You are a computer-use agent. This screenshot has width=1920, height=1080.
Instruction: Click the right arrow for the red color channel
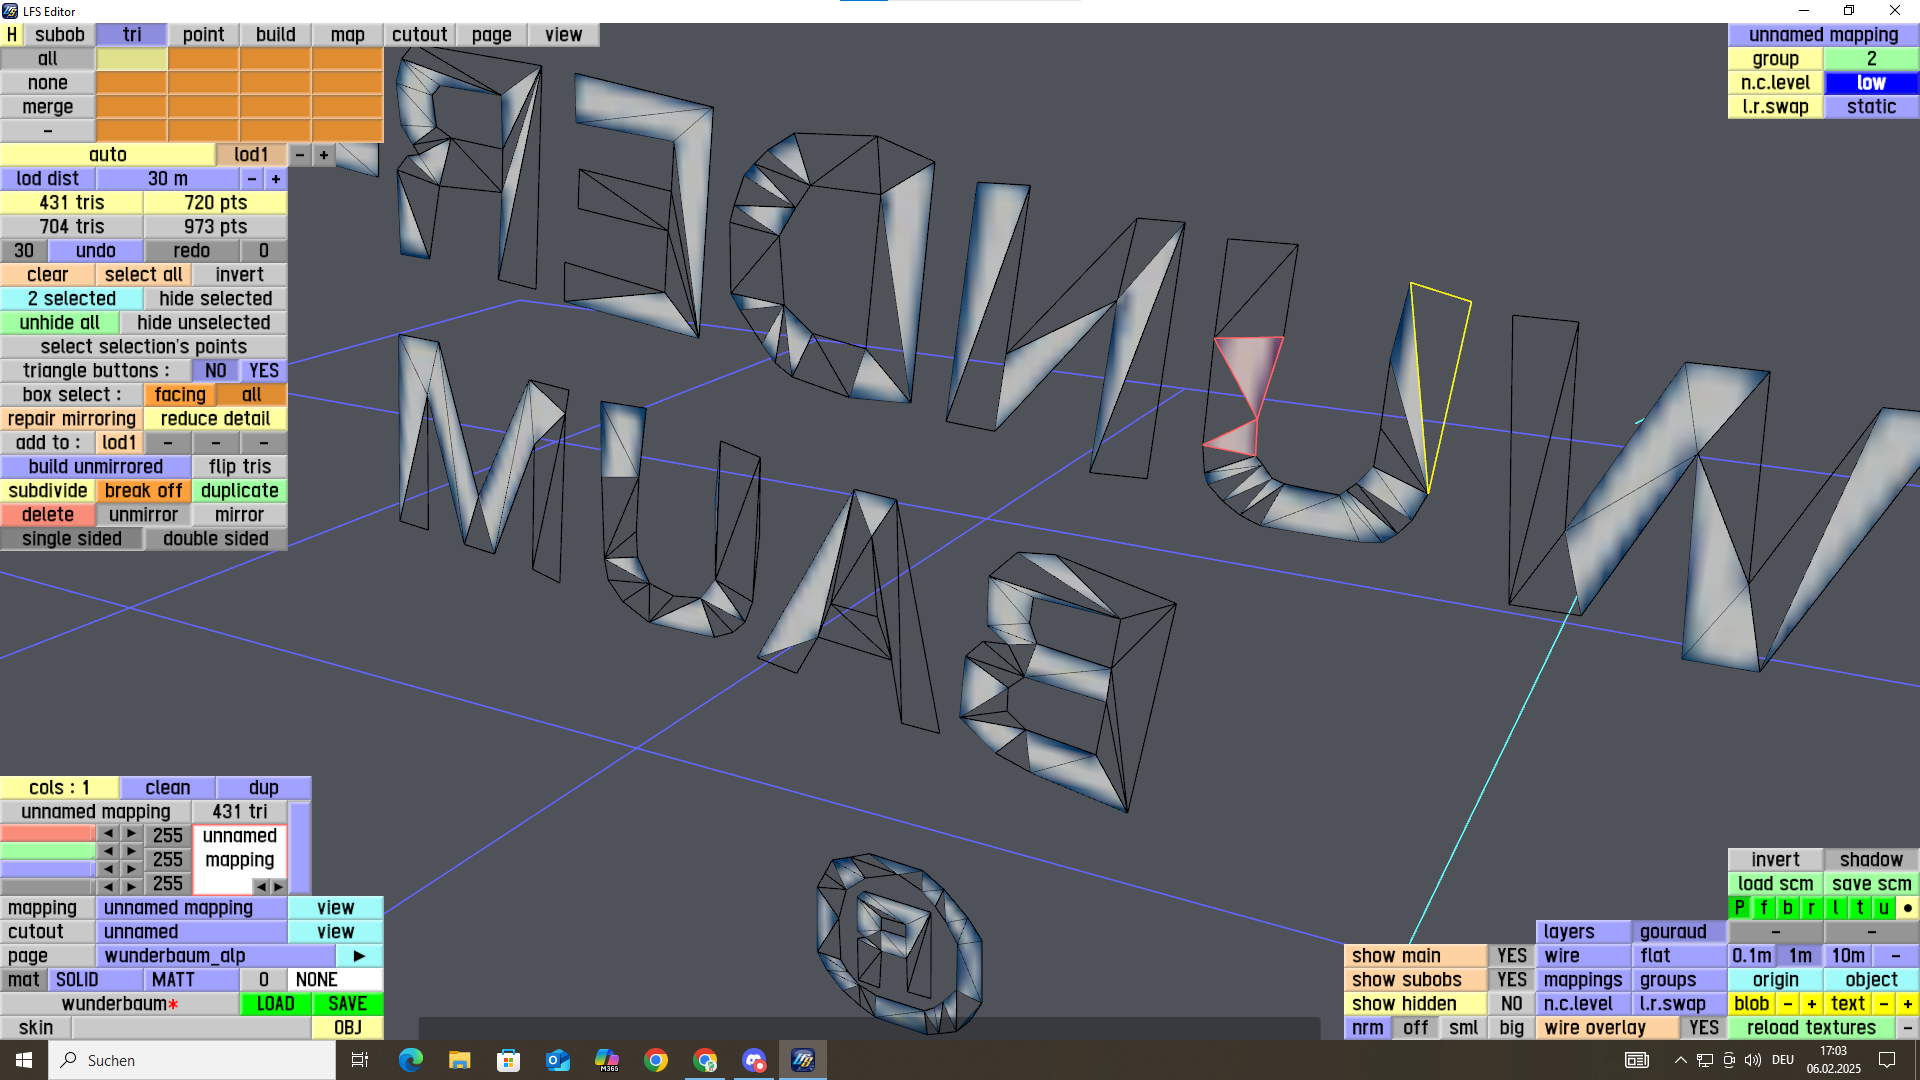131,834
